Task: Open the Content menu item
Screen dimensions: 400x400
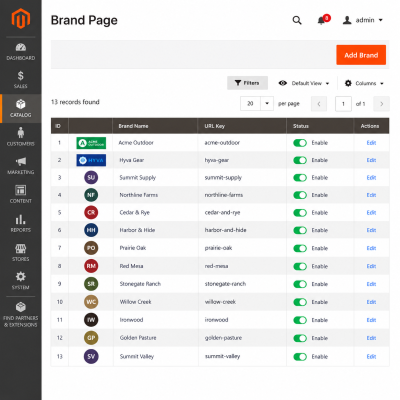Action: (x=21, y=194)
